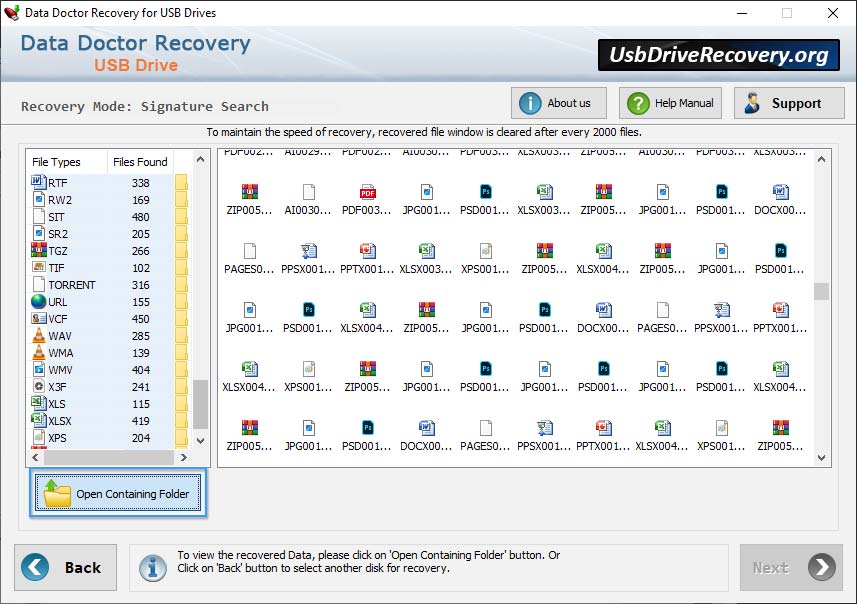857x604 pixels.
Task: Click file types horizontal scroll right arrow
Action: click(x=184, y=457)
